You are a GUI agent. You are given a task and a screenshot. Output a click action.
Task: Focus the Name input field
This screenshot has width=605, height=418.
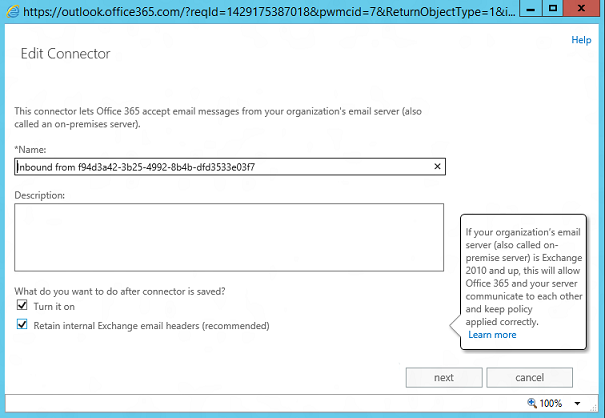click(x=230, y=167)
